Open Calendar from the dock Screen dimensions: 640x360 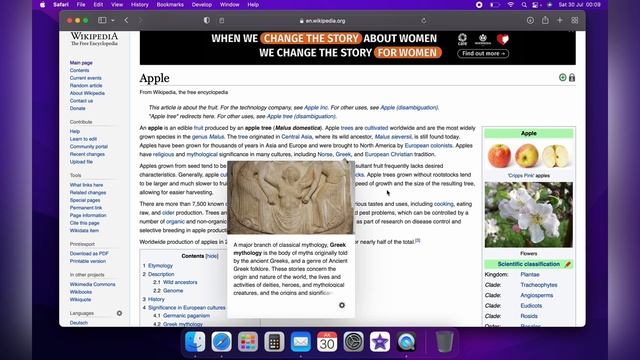327,342
